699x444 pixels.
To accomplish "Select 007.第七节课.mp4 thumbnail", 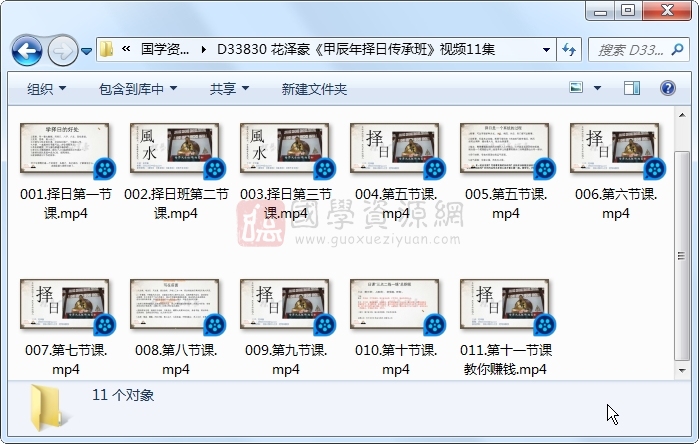I will click(65, 304).
